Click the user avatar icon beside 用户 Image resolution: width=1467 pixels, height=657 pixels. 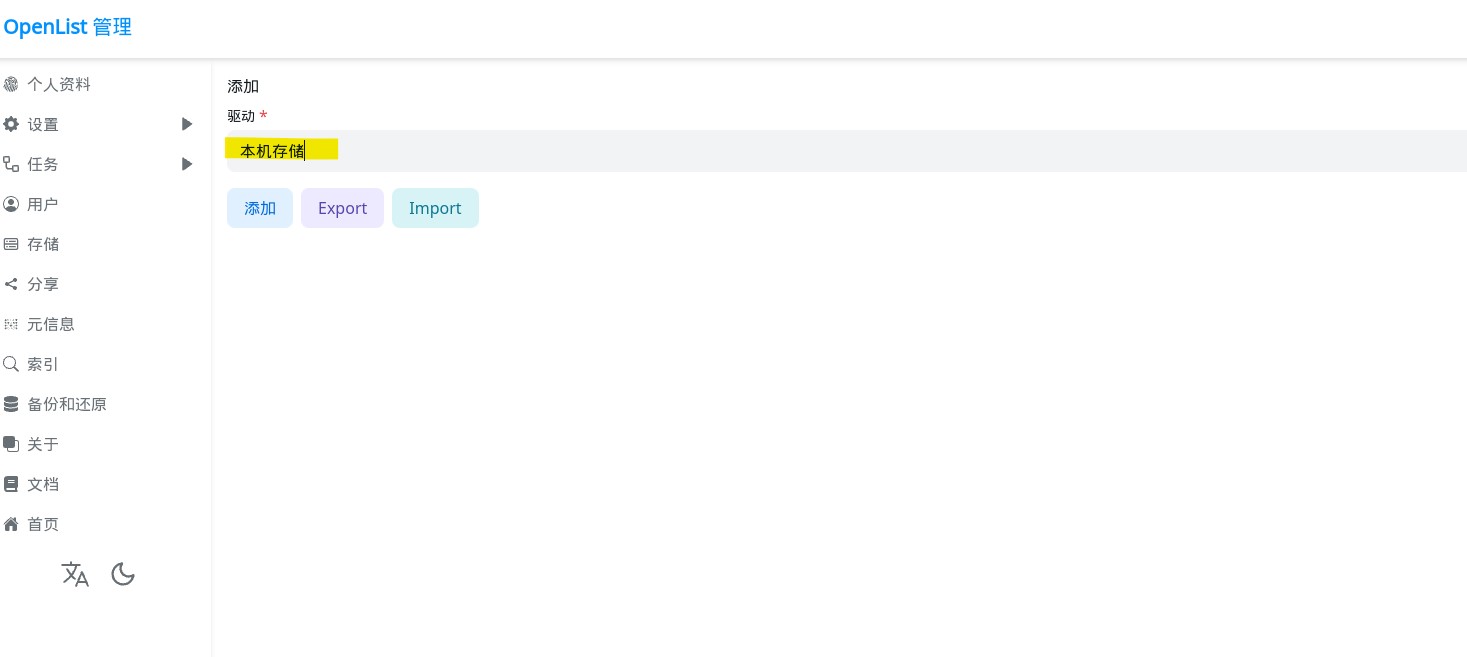tap(11, 204)
